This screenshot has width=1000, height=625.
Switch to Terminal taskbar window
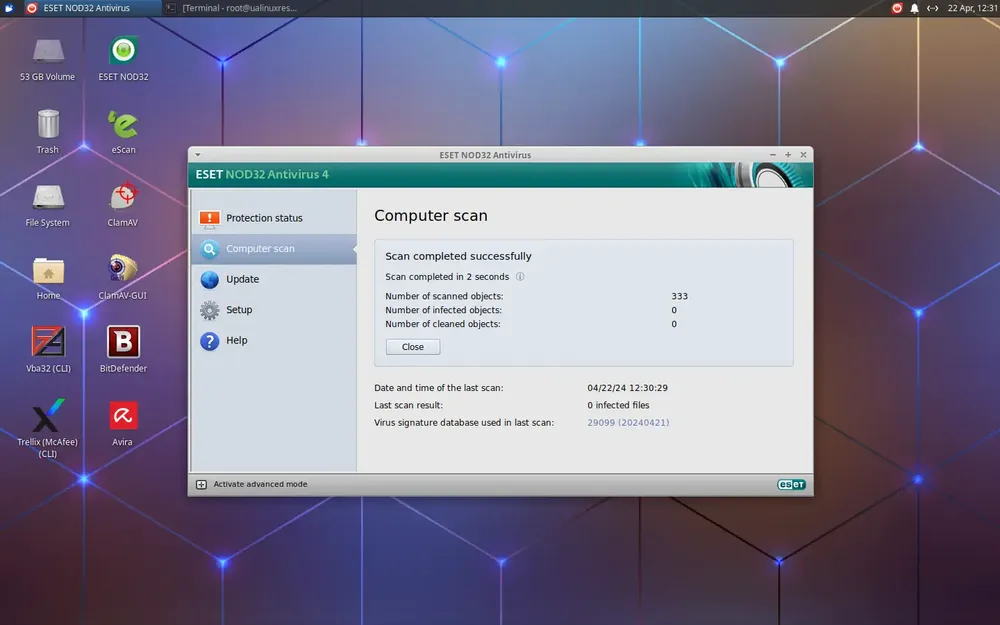[x=232, y=8]
